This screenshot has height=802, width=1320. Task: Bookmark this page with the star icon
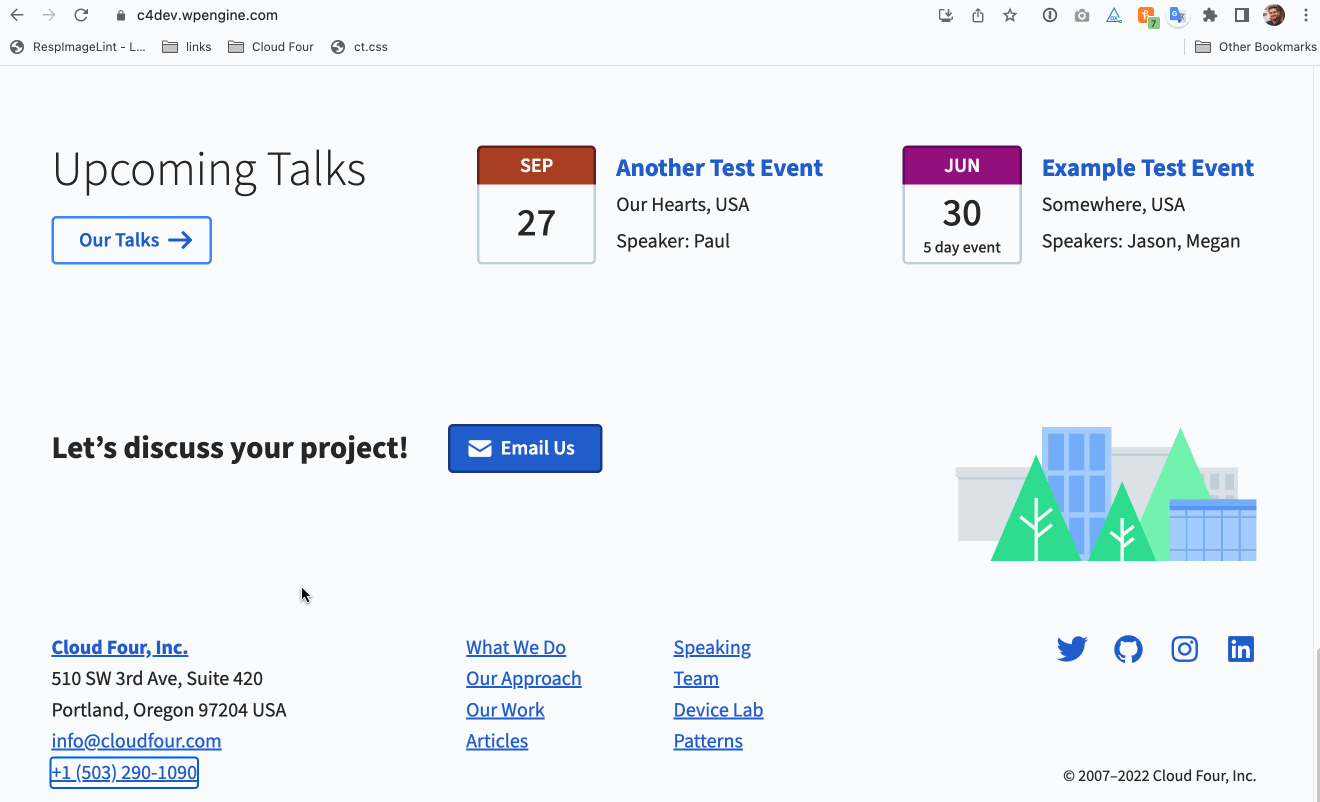[1010, 15]
